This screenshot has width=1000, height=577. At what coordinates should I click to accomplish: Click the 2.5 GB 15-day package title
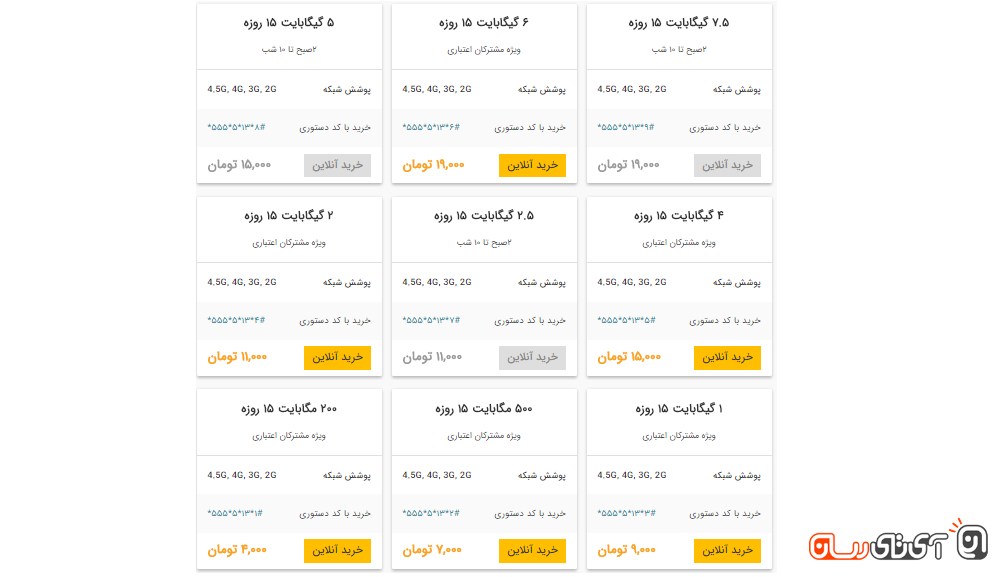pos(484,216)
